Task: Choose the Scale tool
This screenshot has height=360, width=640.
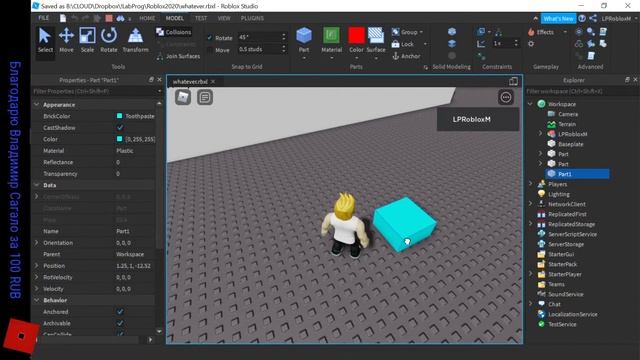Action: 87,40
